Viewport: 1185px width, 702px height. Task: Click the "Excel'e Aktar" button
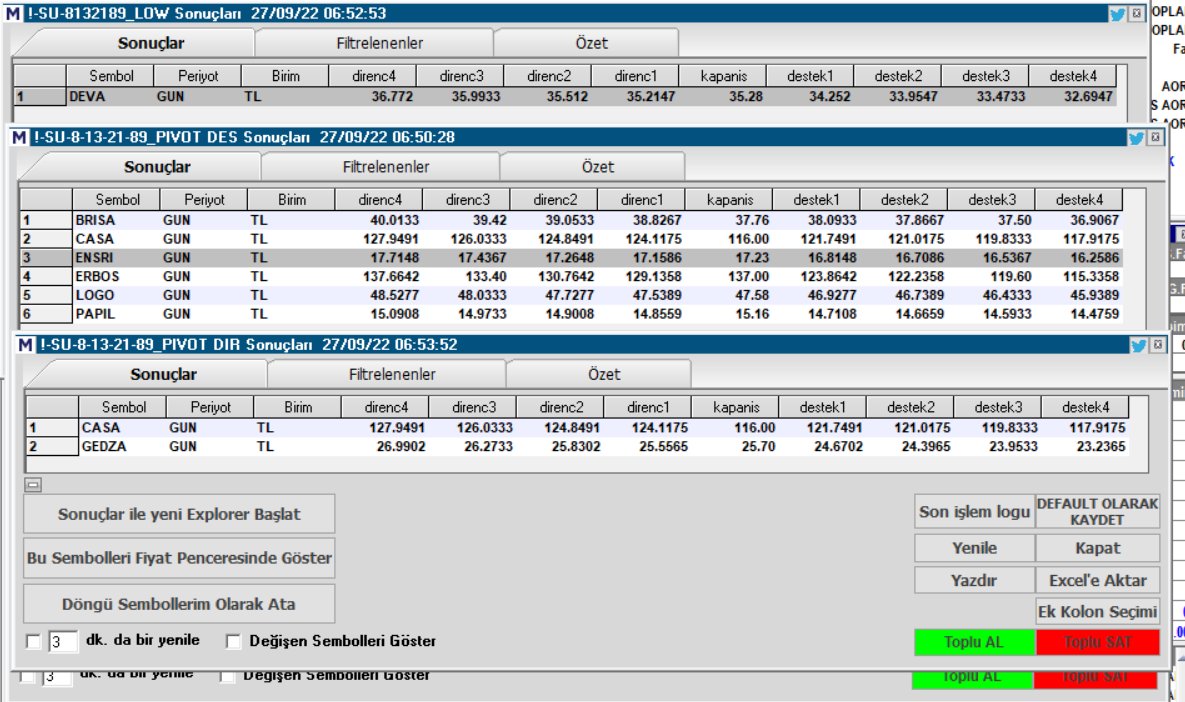coord(1097,580)
